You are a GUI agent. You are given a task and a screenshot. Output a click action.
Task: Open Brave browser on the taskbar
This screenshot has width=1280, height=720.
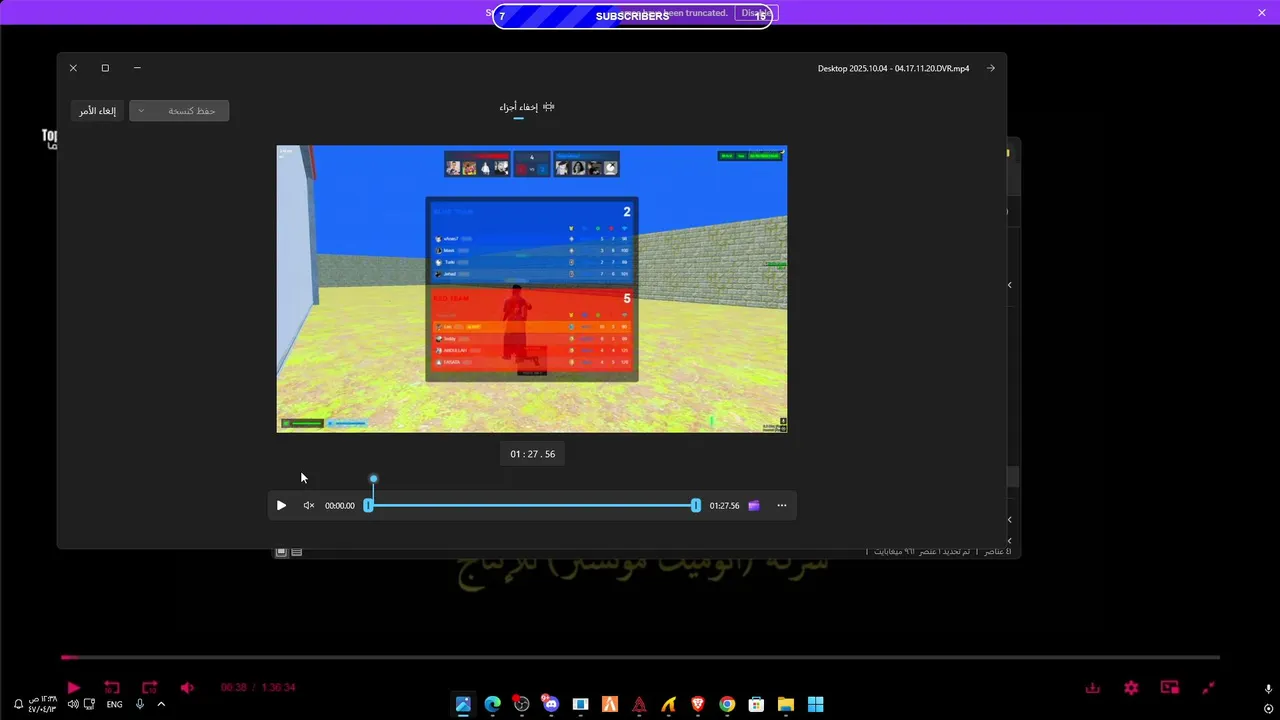pyautogui.click(x=698, y=704)
